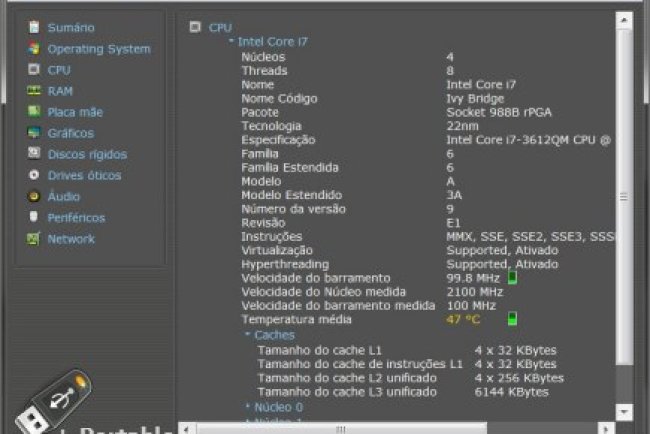Select the Drives óticos disc icon

click(34, 175)
